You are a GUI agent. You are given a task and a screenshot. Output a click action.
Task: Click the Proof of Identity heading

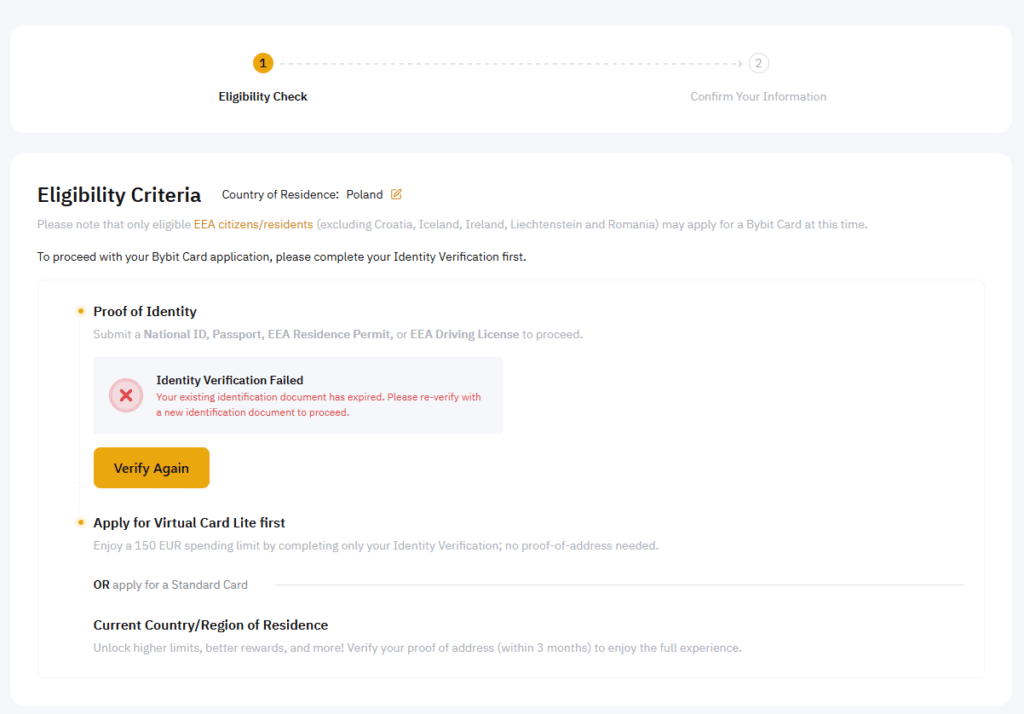[x=145, y=312]
